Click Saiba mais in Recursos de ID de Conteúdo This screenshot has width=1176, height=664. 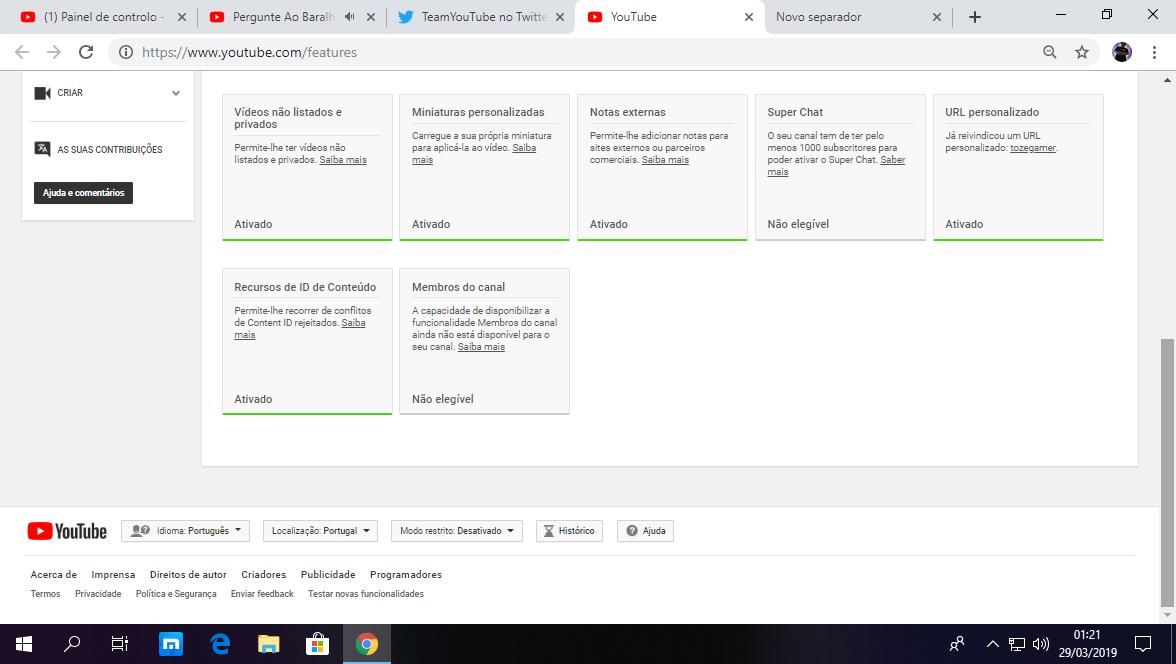[x=353, y=323]
